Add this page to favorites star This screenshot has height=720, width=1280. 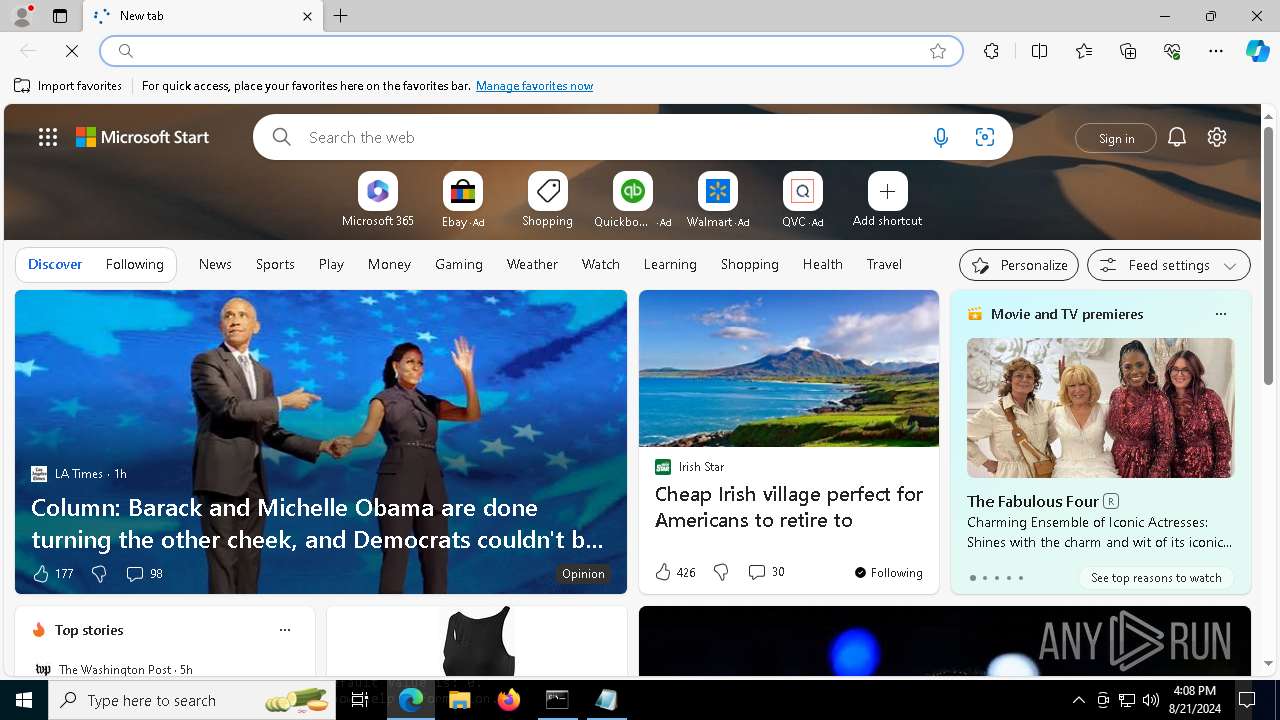[938, 51]
